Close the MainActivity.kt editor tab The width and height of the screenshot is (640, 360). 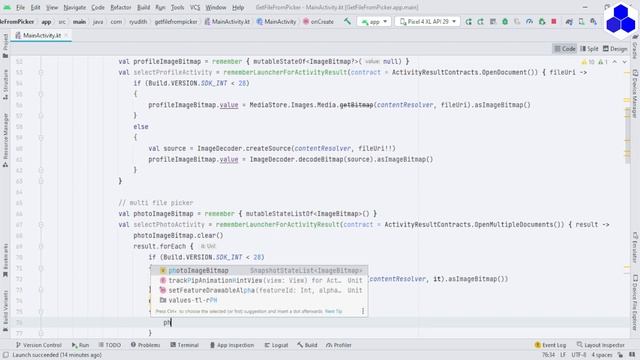point(66,36)
